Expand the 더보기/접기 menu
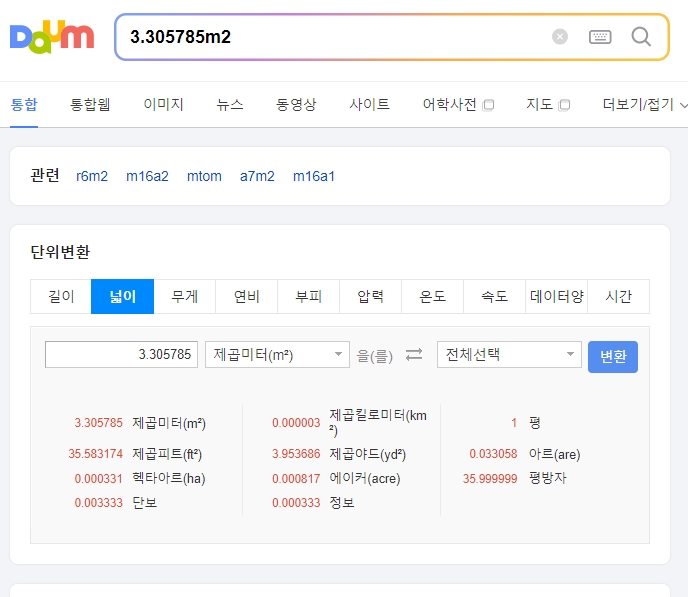688x597 pixels. (644, 104)
